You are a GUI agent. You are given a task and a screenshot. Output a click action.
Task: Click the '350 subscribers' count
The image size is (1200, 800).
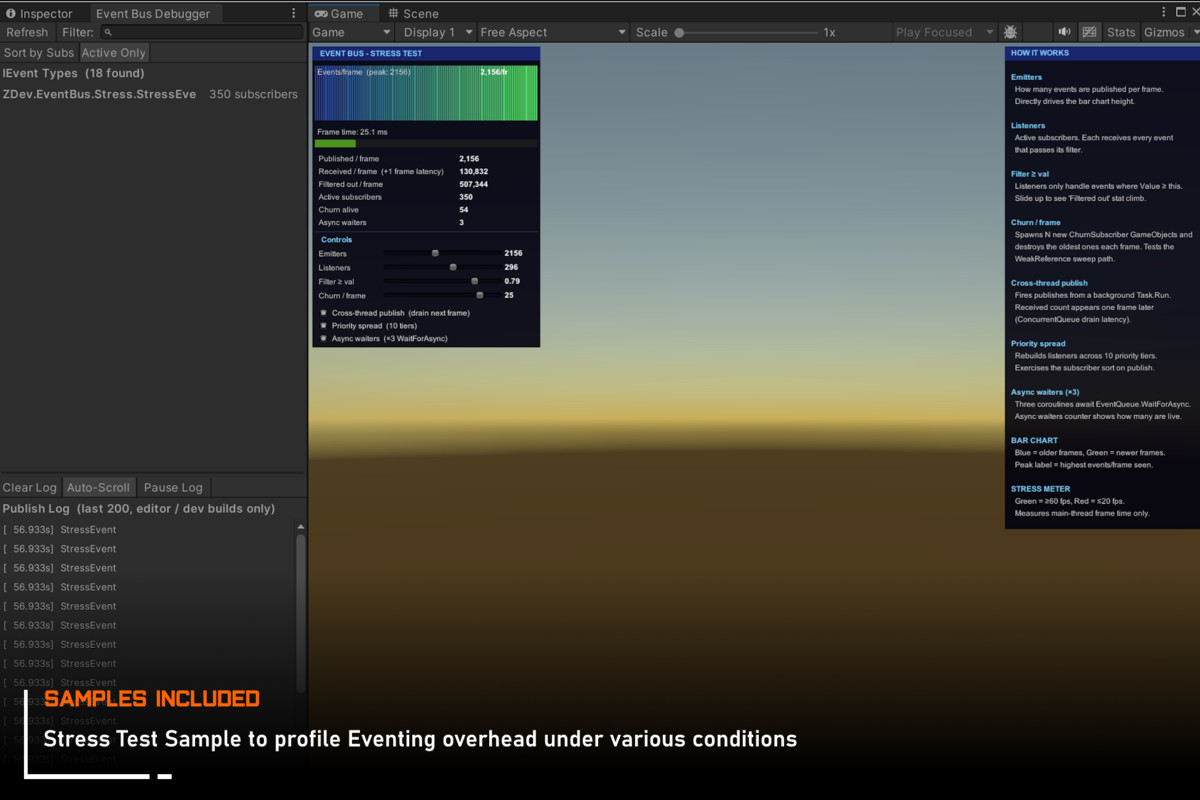click(253, 94)
